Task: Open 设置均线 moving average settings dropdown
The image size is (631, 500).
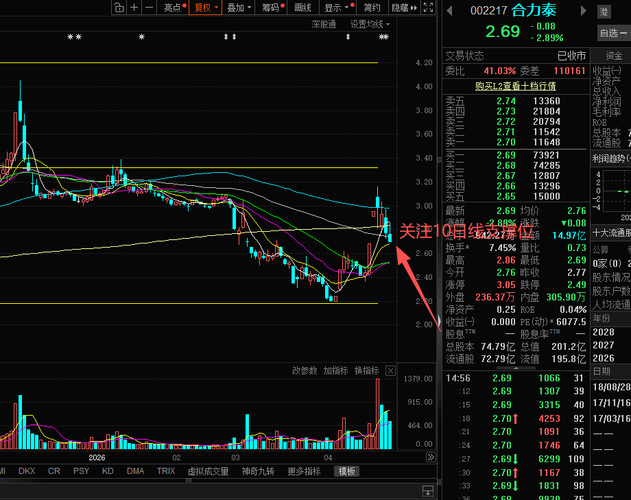Action: 369,25
